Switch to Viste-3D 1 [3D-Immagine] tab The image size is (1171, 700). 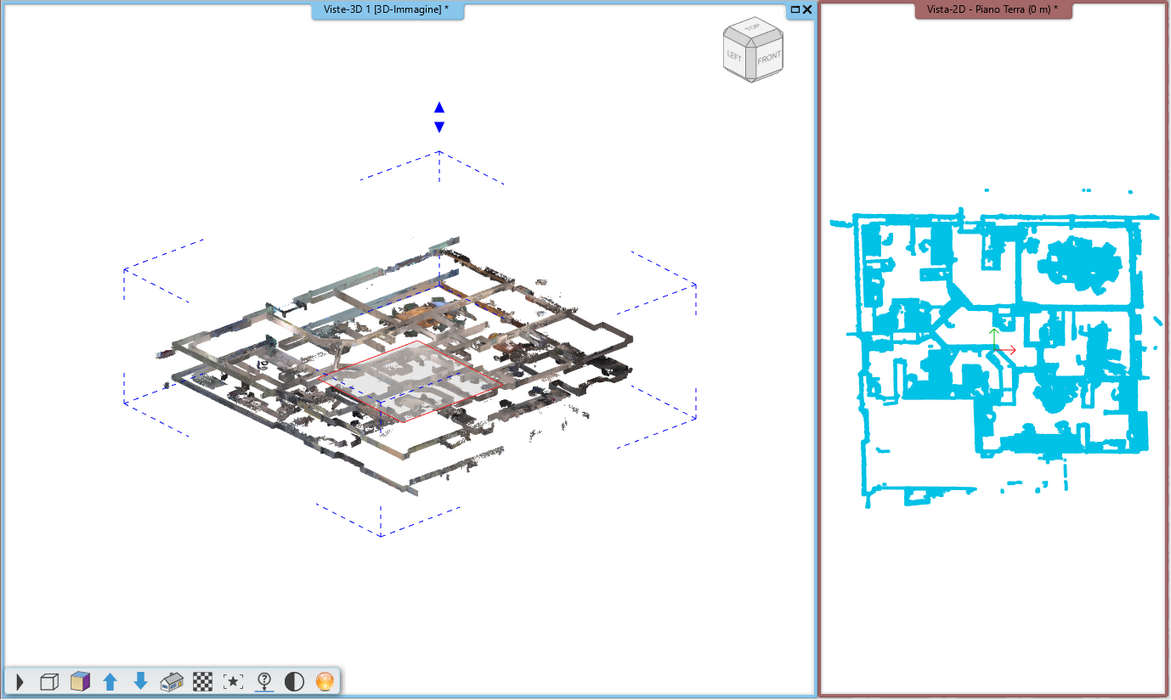coord(387,10)
